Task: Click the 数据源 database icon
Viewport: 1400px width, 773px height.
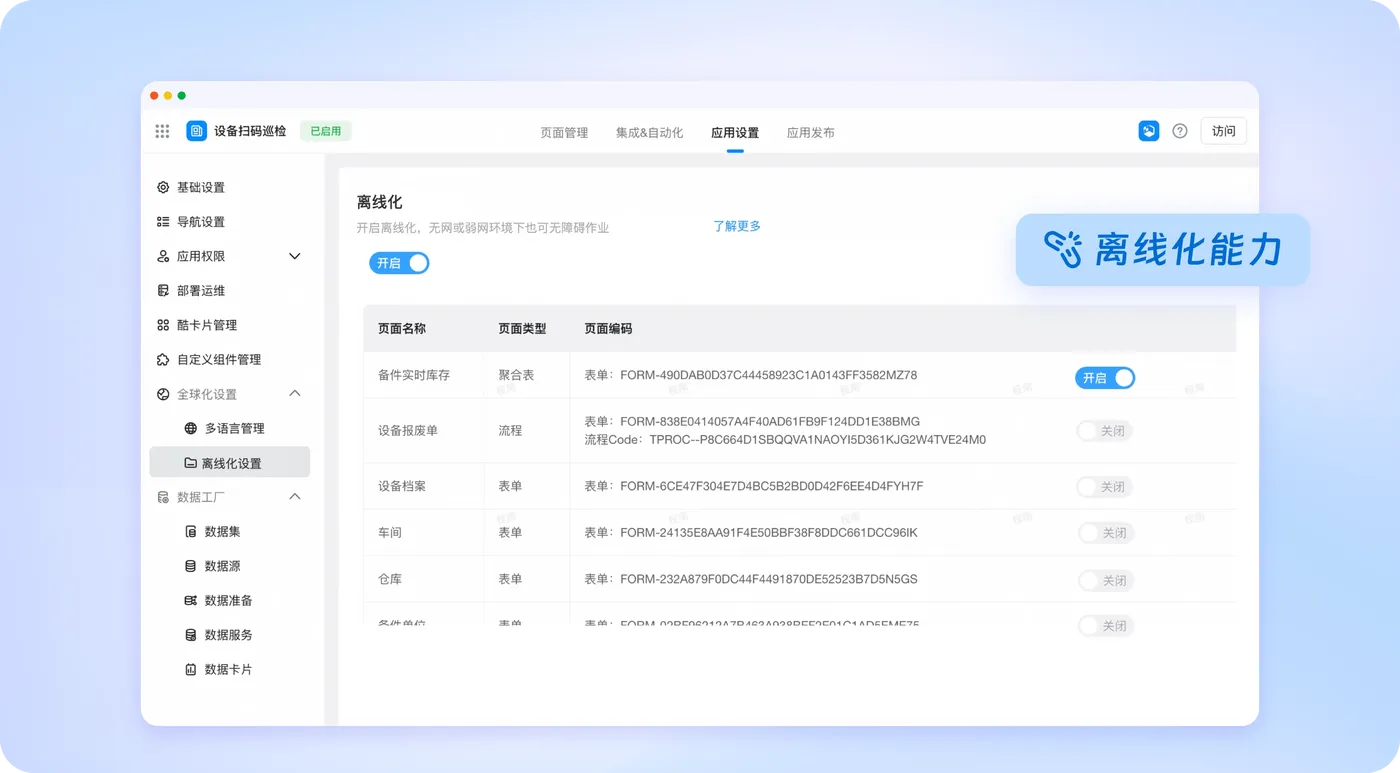Action: coord(191,566)
